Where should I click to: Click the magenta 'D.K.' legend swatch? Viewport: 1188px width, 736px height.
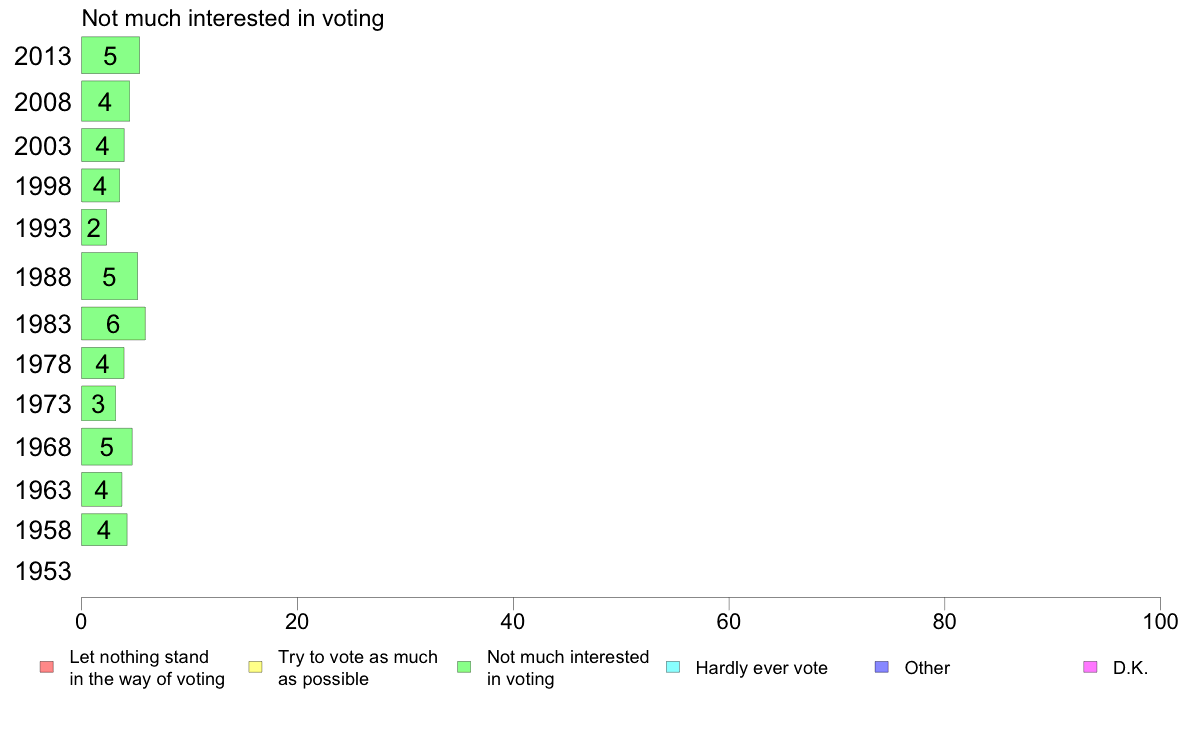pyautogui.click(x=1090, y=667)
